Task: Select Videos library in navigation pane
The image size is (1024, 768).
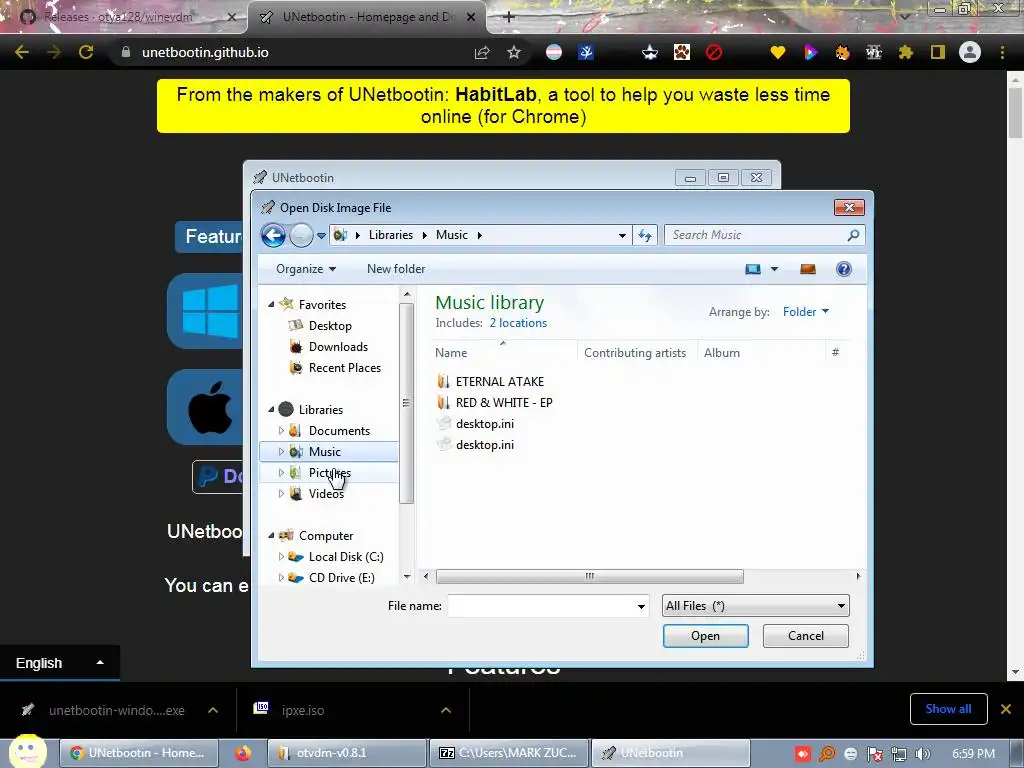Action: (326, 494)
